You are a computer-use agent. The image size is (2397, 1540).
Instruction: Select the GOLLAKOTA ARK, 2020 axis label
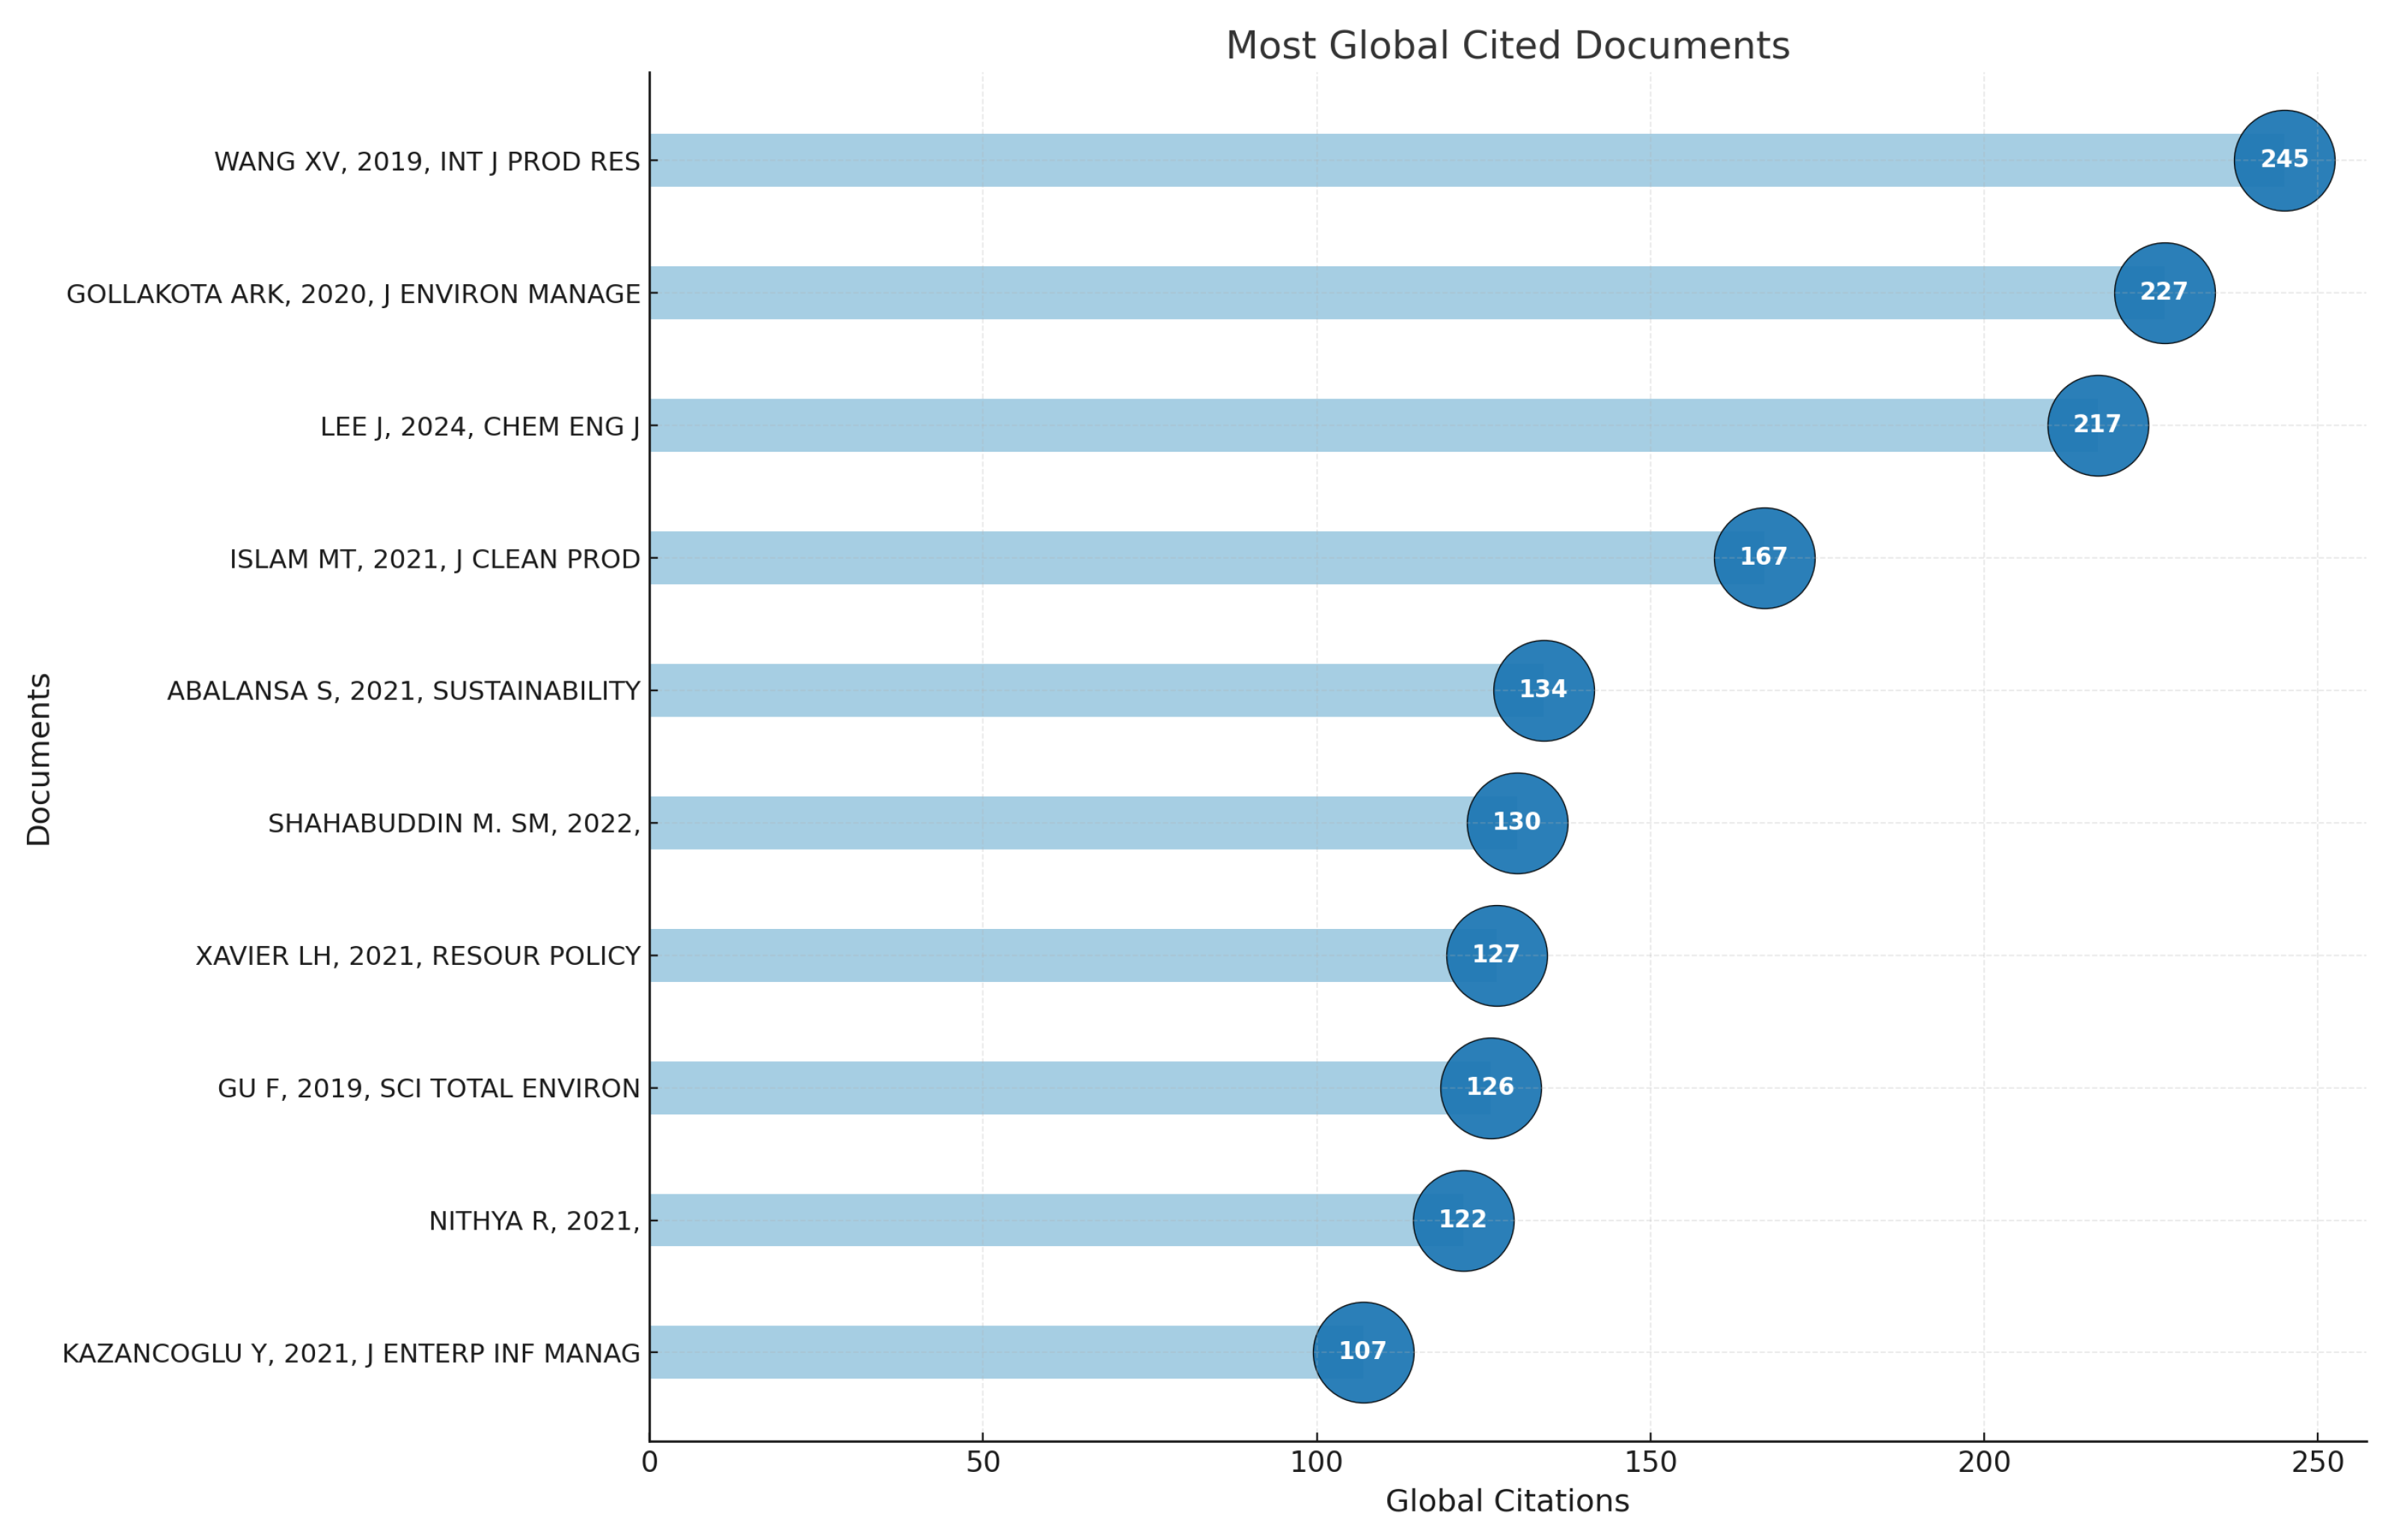pos(352,295)
